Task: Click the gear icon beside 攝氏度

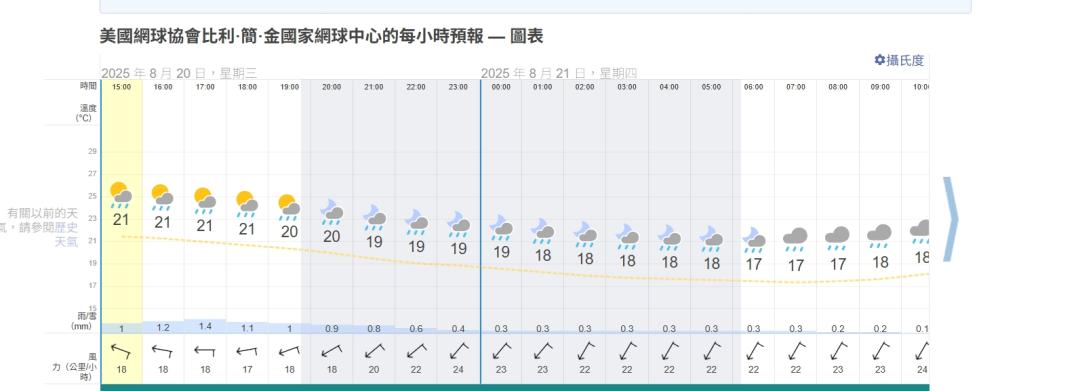Action: [x=880, y=60]
